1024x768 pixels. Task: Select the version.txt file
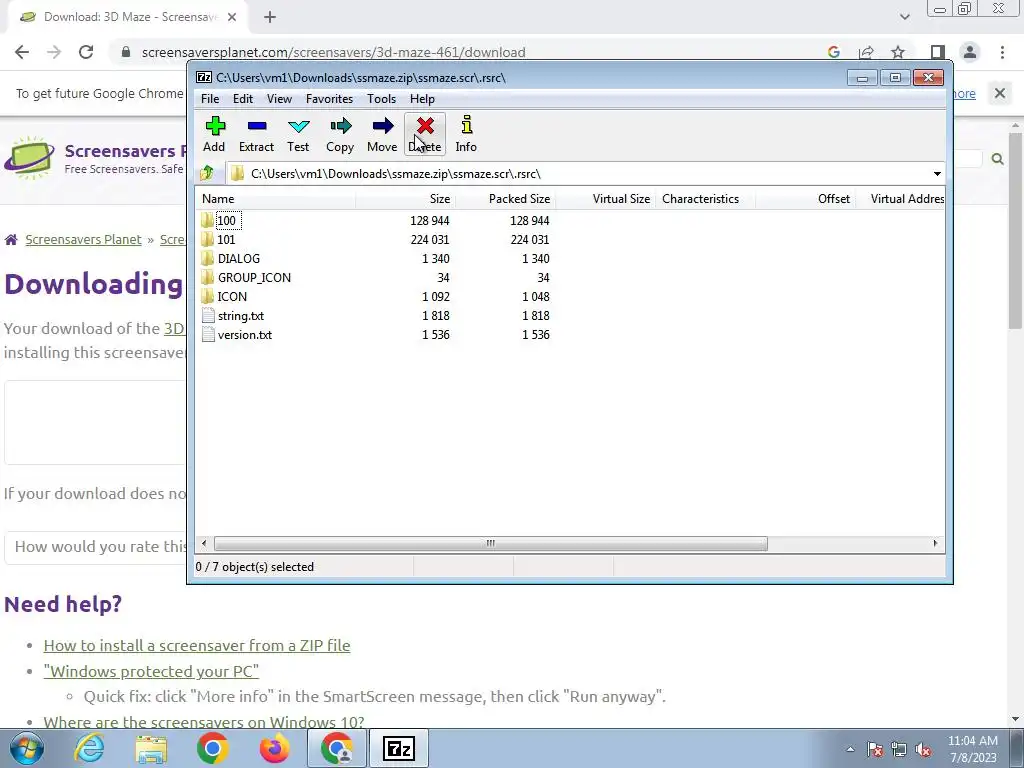245,334
